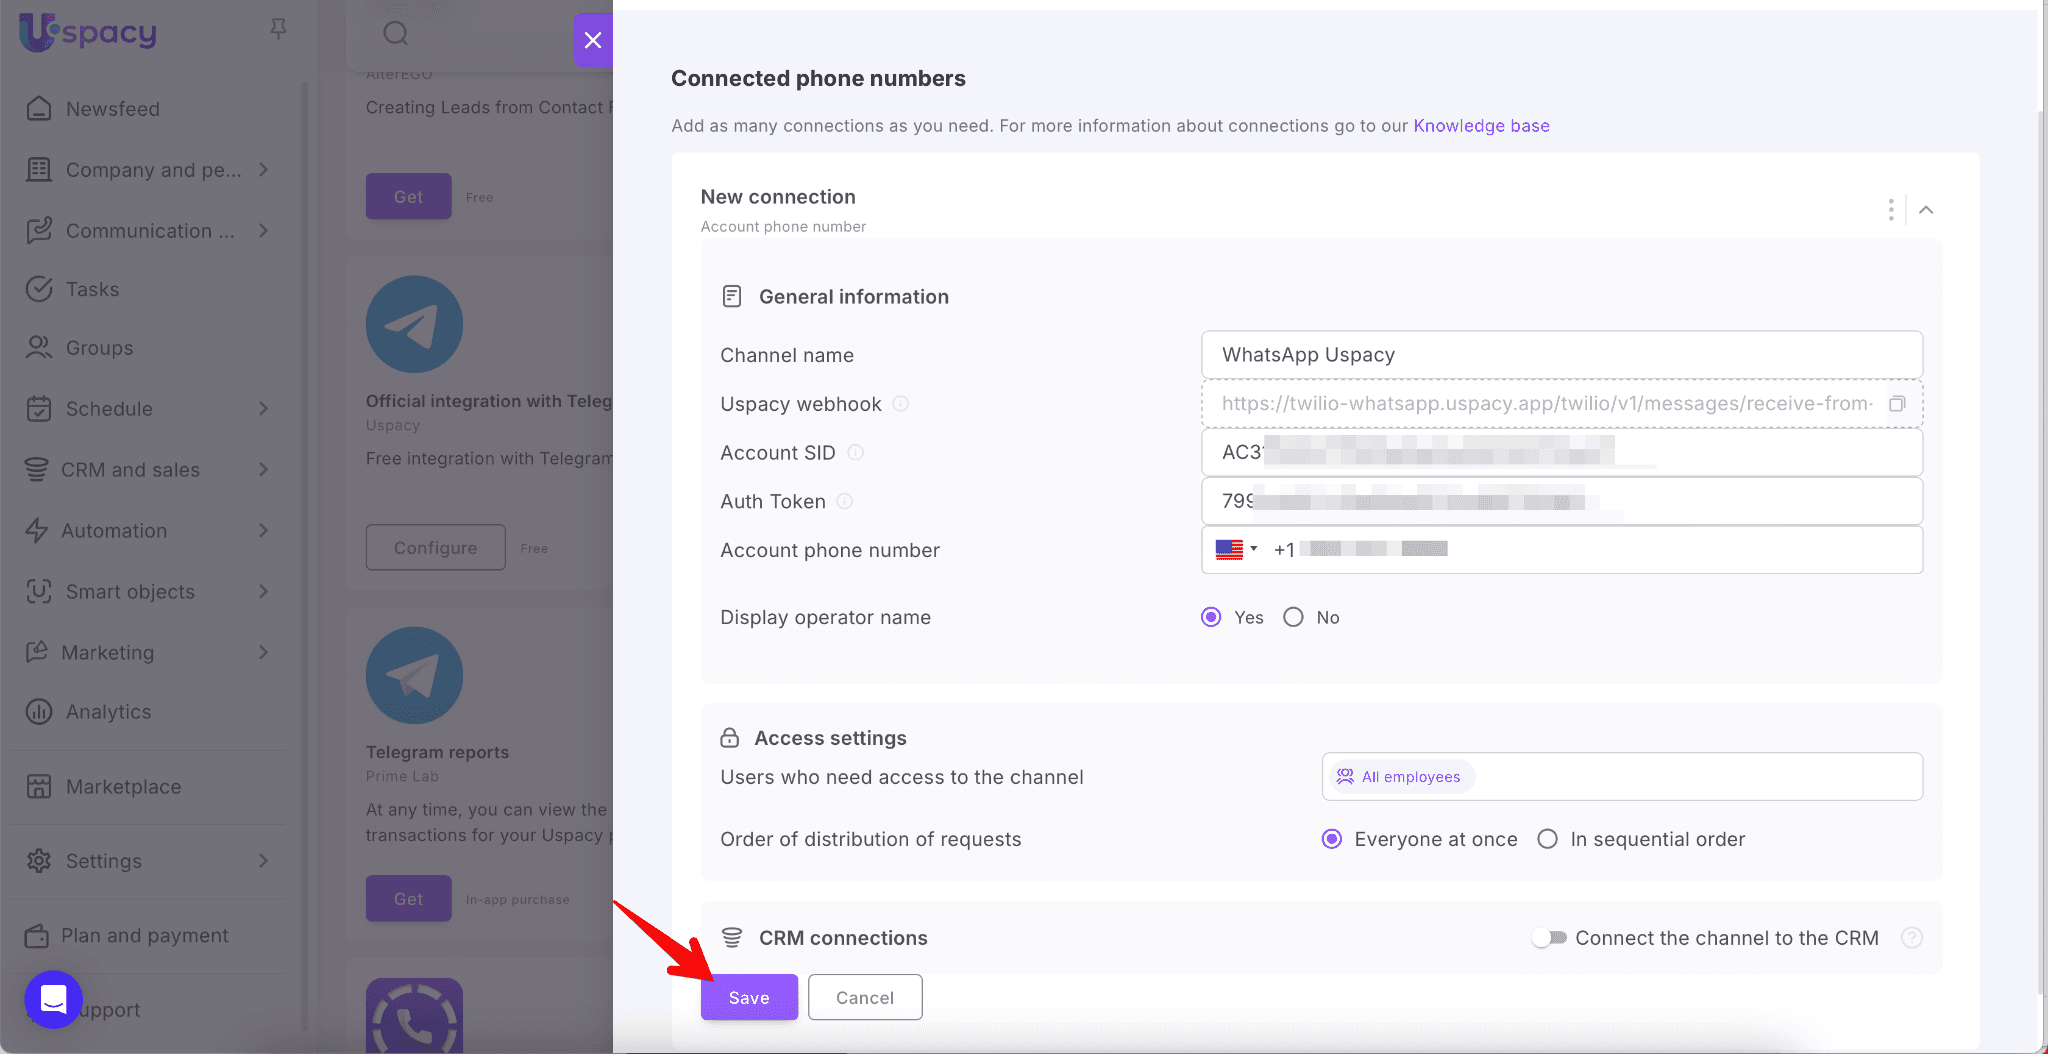Open the support chat bubble
The height and width of the screenshot is (1054, 2048).
point(53,999)
